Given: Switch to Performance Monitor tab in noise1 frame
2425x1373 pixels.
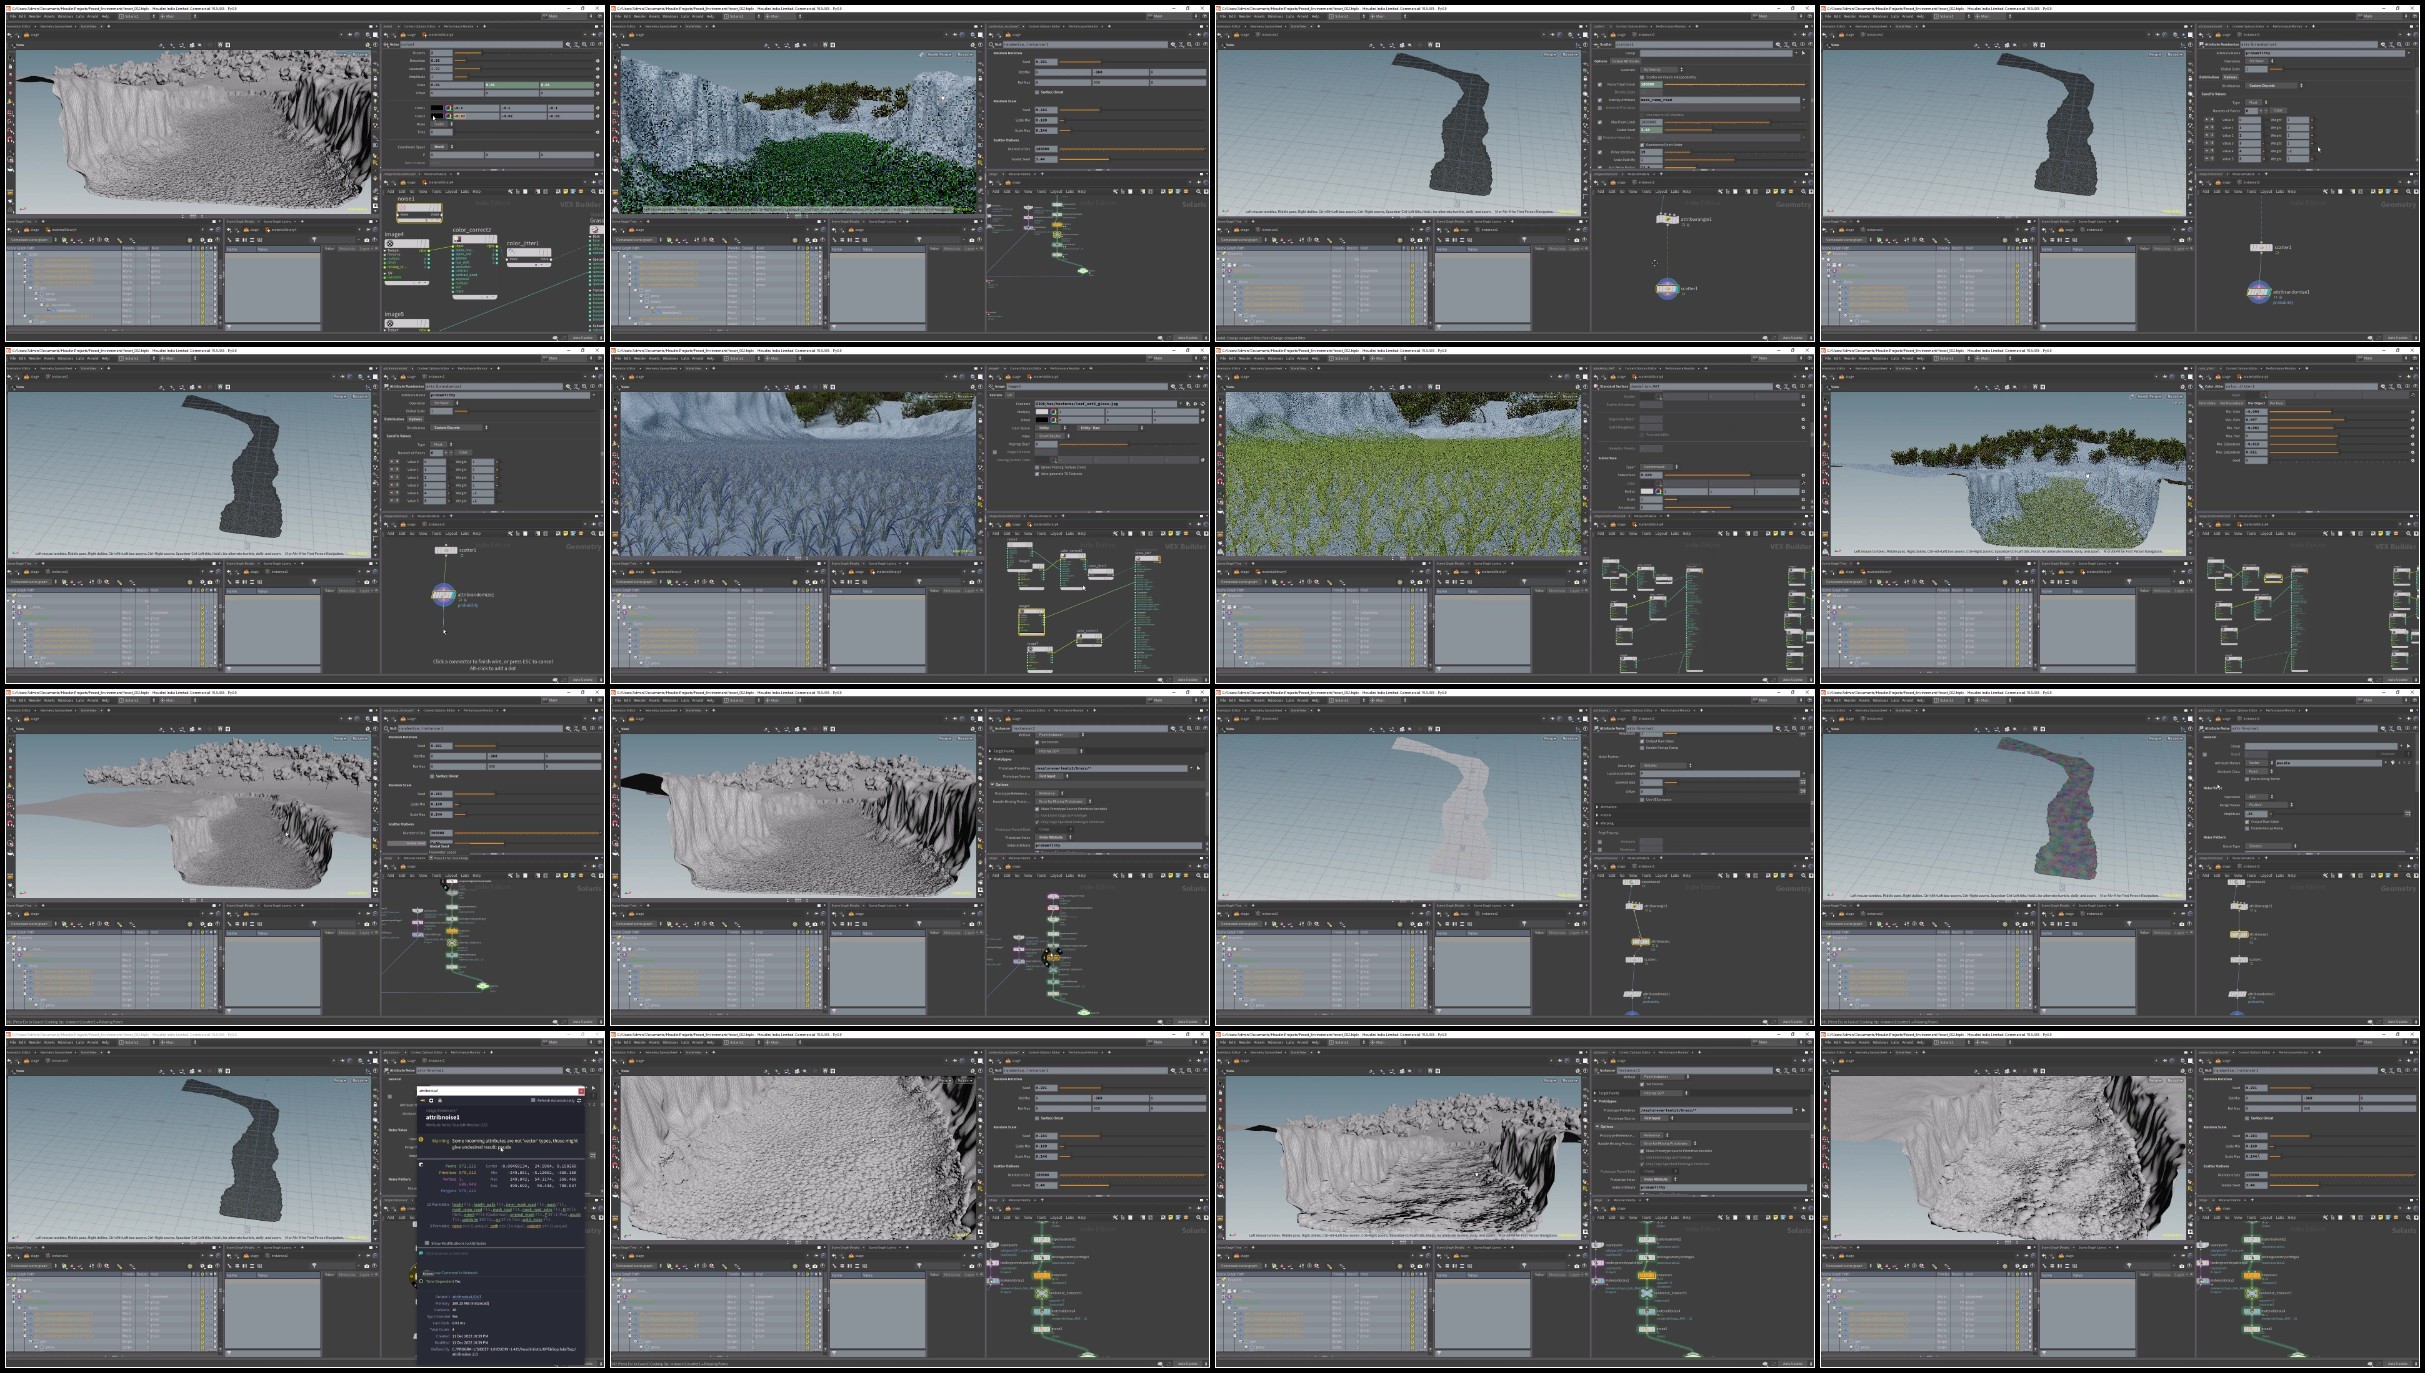Looking at the screenshot, I should point(459,26).
